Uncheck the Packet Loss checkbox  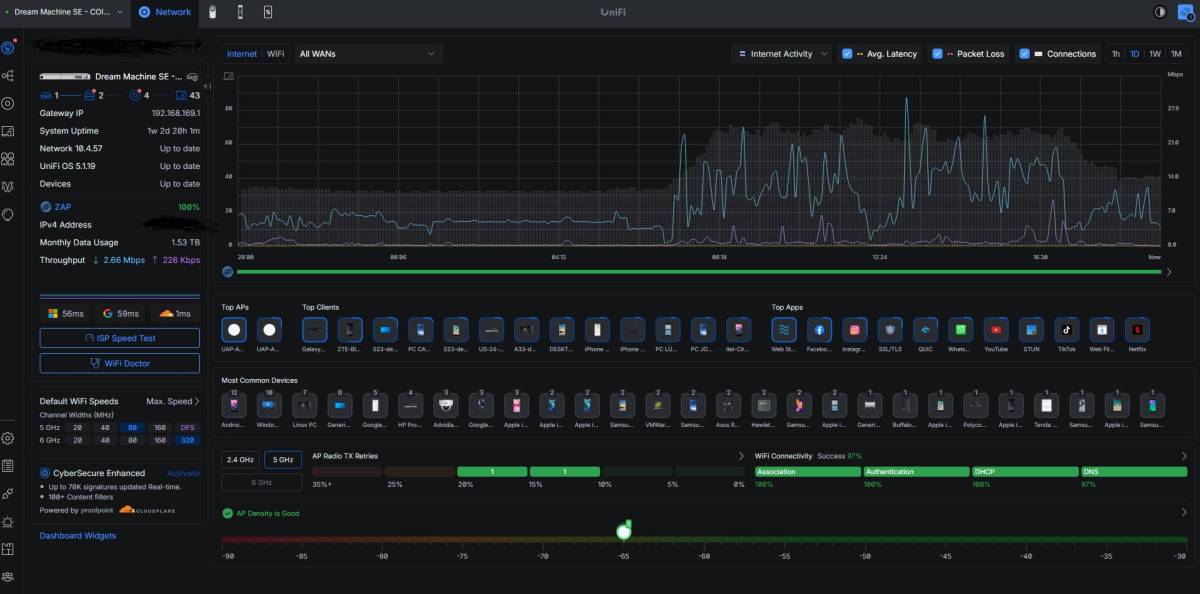coord(937,54)
